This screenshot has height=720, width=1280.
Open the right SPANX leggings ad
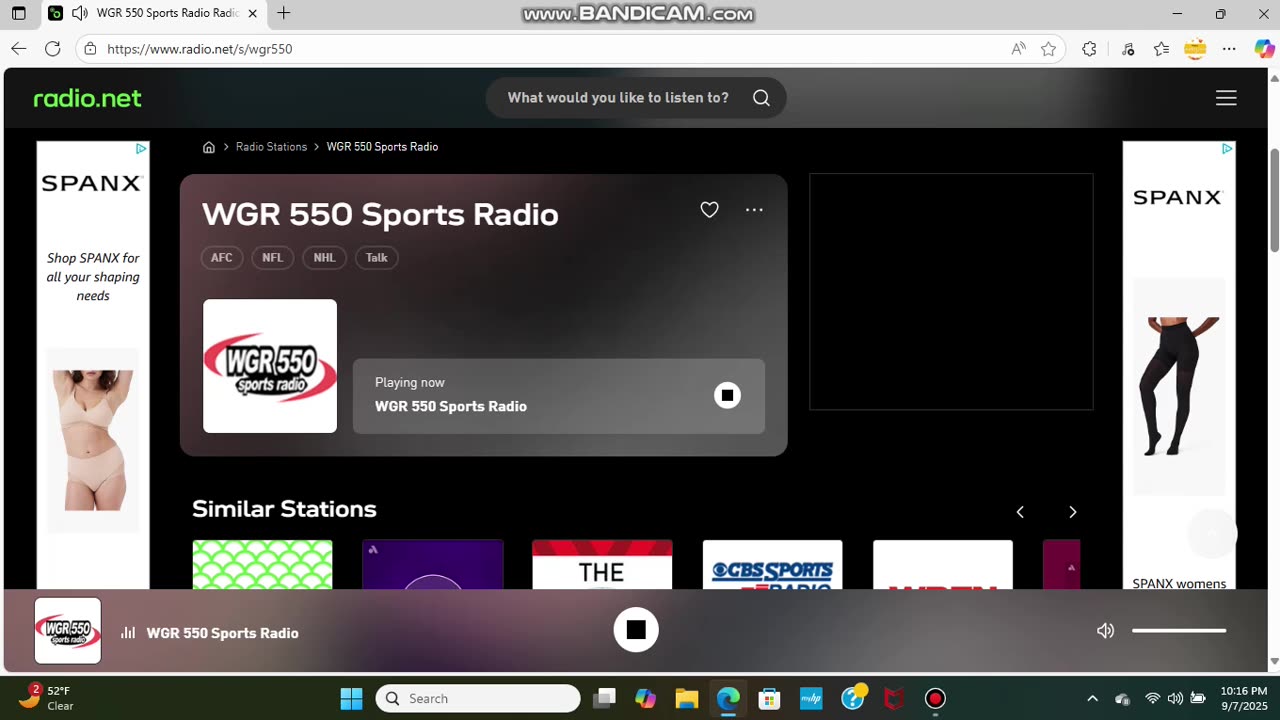coord(1179,365)
